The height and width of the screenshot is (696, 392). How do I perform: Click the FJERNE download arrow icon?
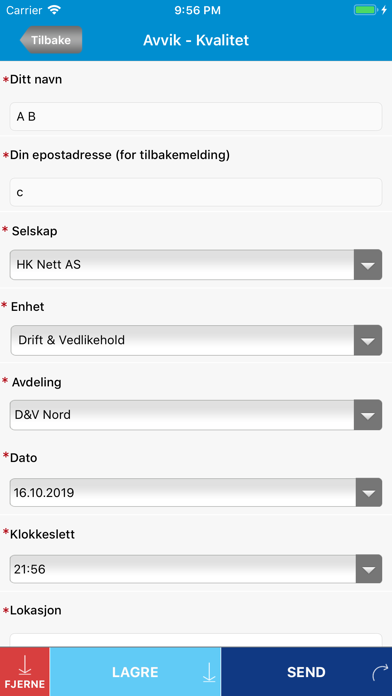point(25,666)
